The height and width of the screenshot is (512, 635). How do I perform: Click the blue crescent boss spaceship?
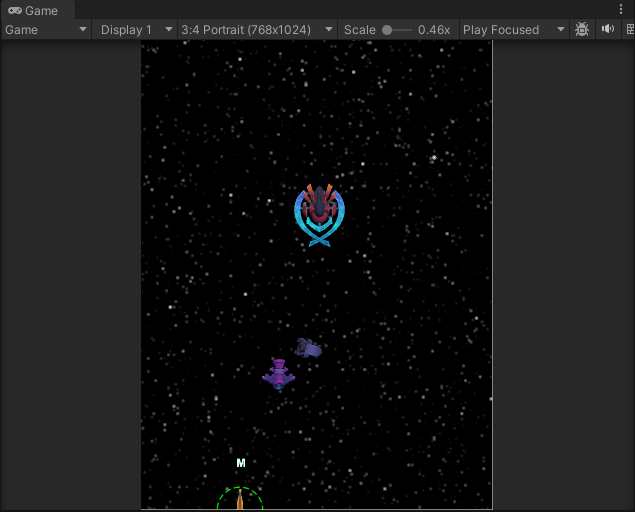coord(319,214)
